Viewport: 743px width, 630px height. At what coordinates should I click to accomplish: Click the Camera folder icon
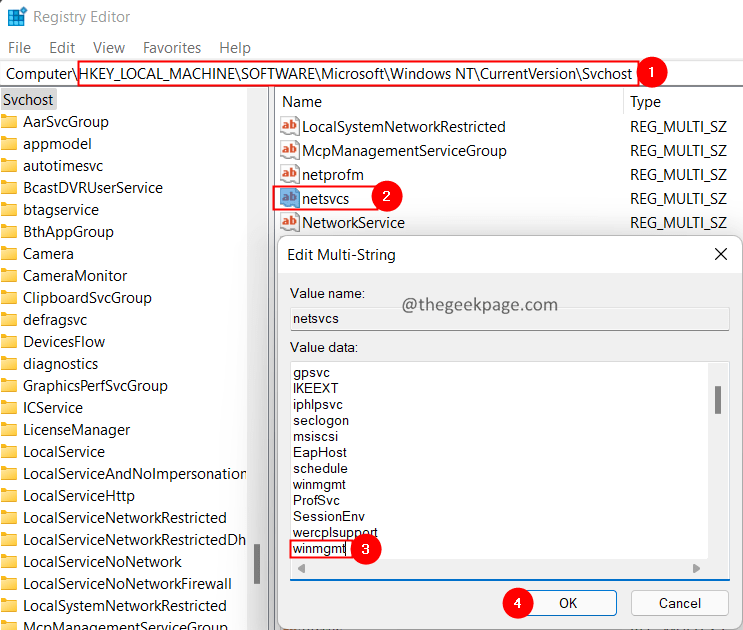[9, 254]
